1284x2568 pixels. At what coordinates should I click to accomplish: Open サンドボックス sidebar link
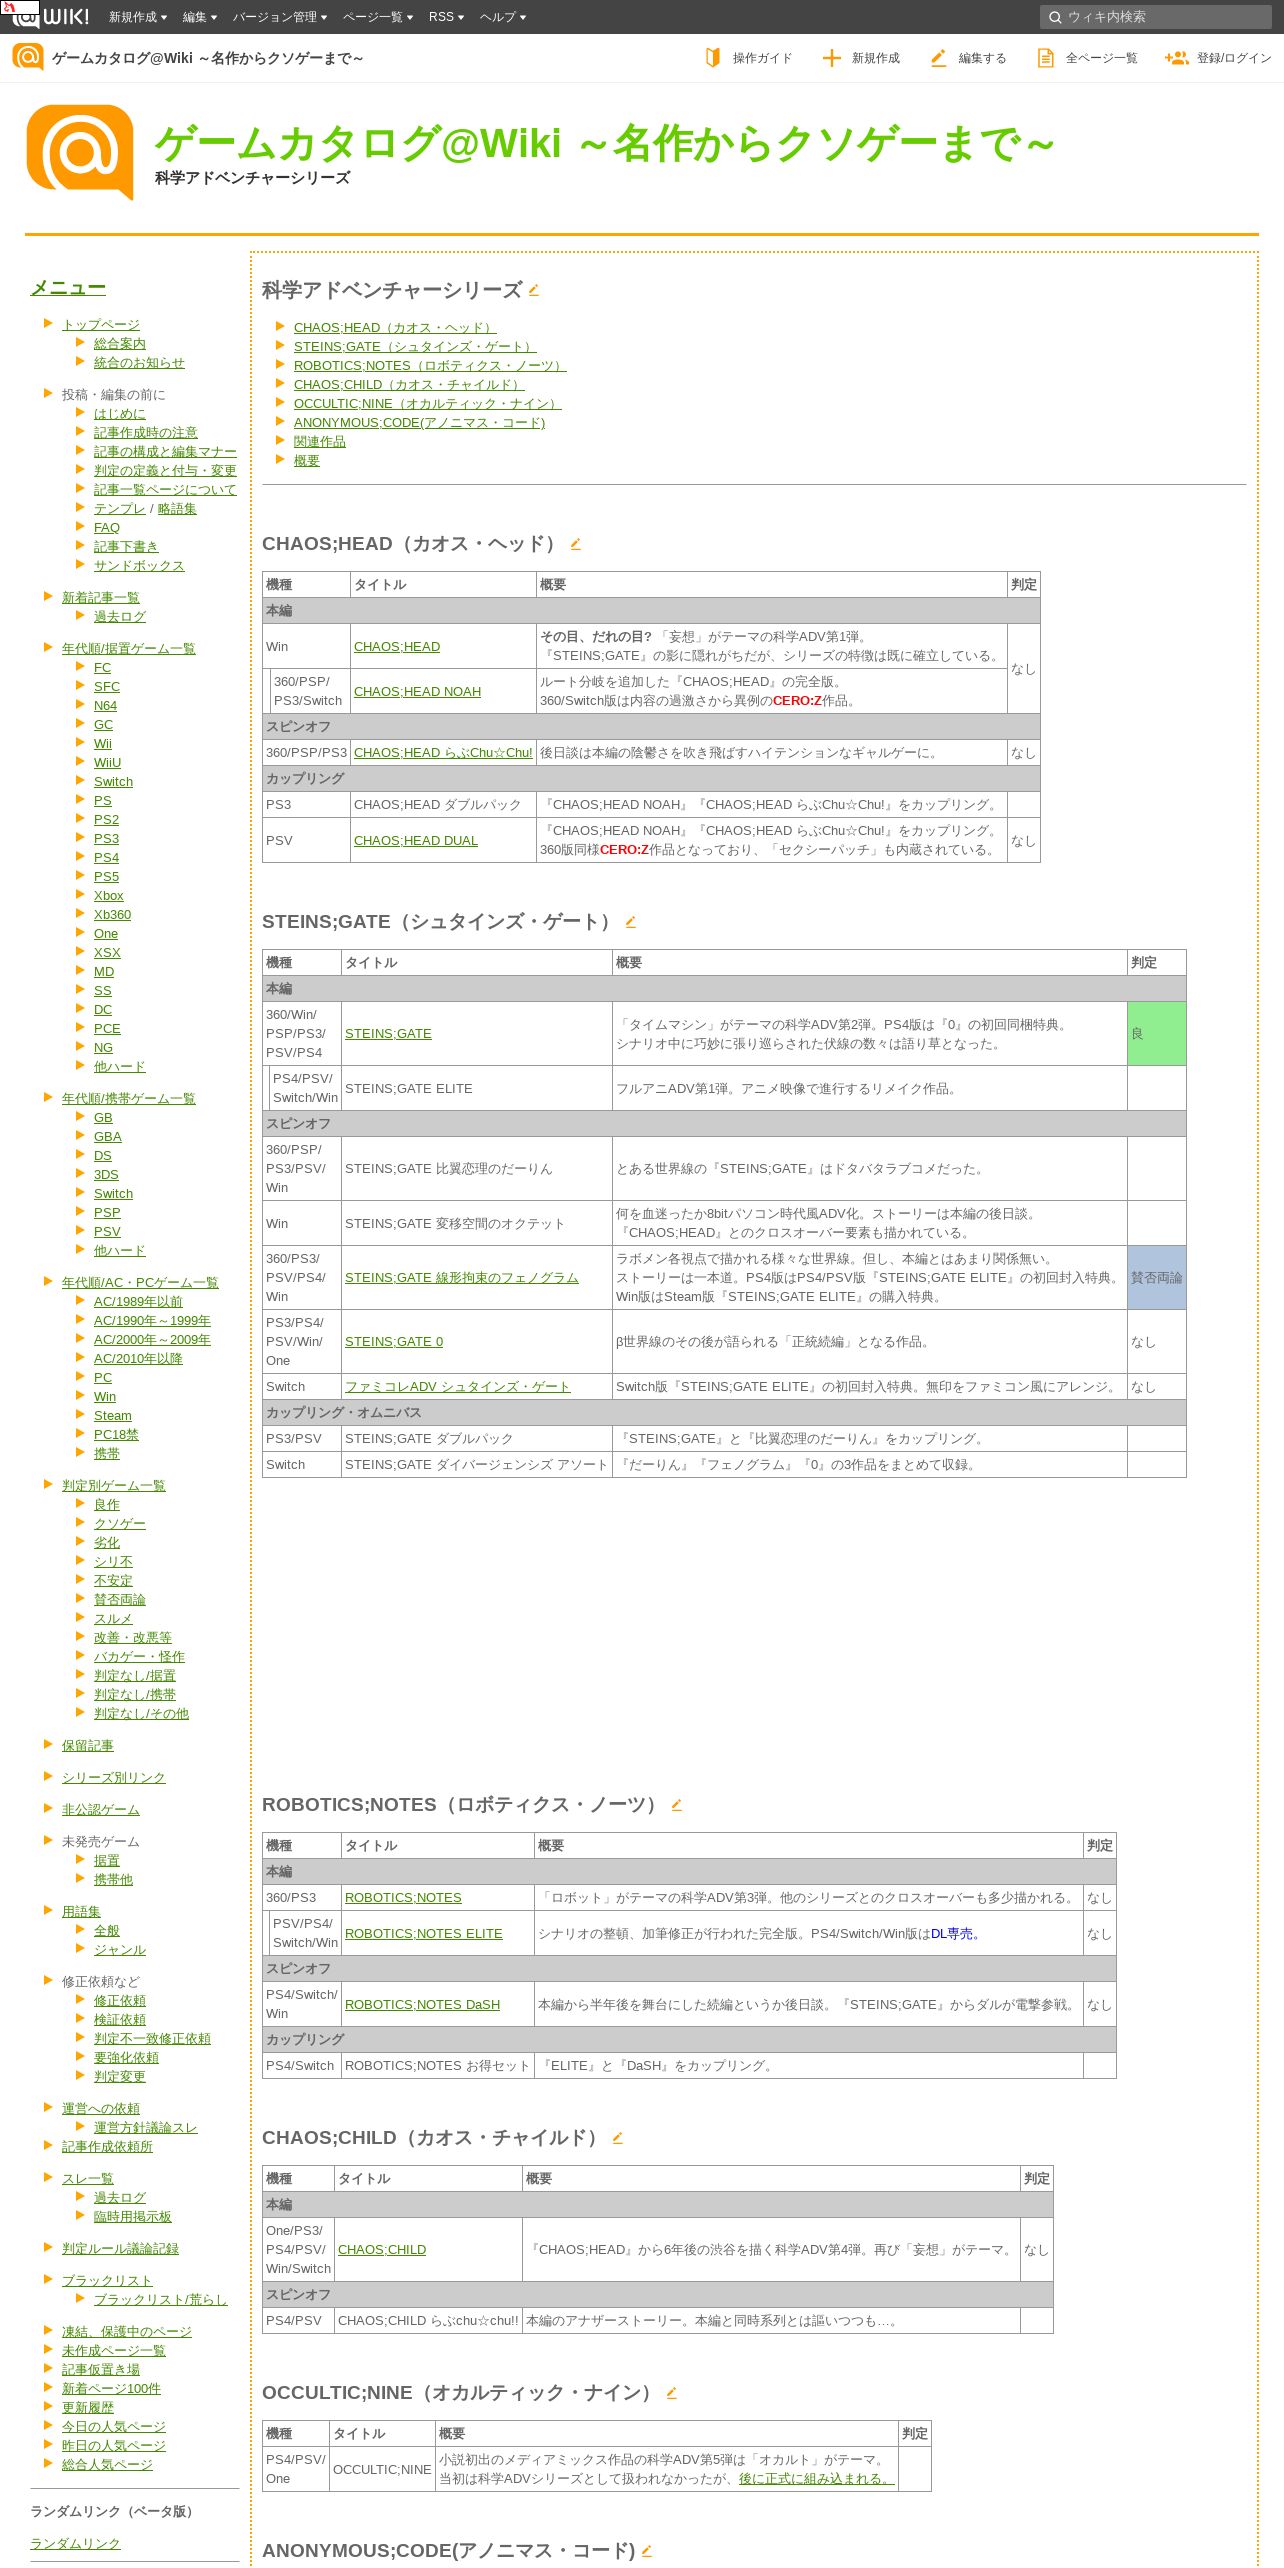tap(139, 566)
